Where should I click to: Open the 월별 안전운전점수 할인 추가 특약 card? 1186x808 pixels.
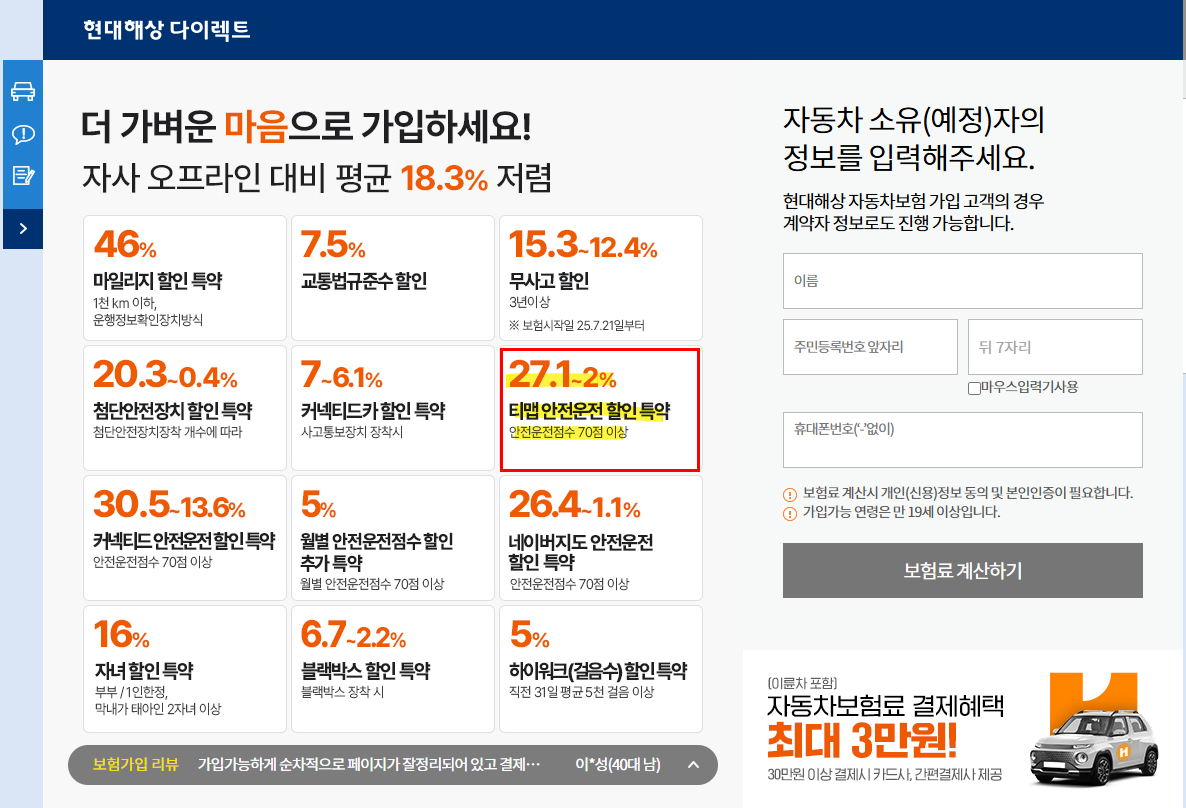393,538
